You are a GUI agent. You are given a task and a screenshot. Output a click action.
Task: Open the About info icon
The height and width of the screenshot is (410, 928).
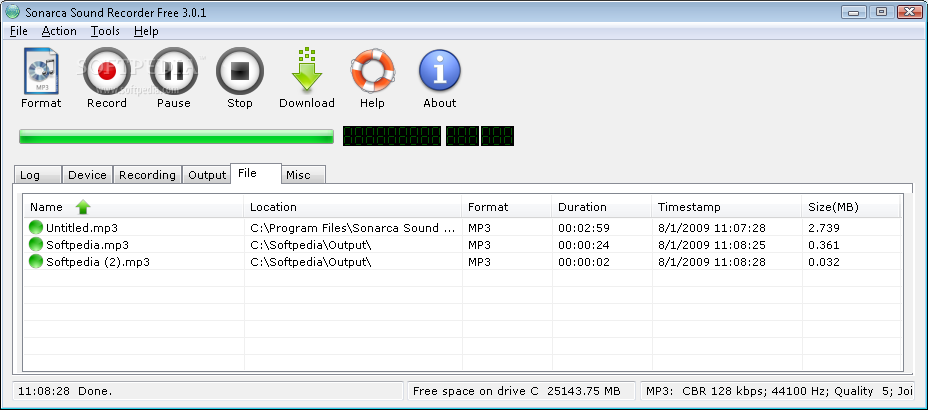440,70
